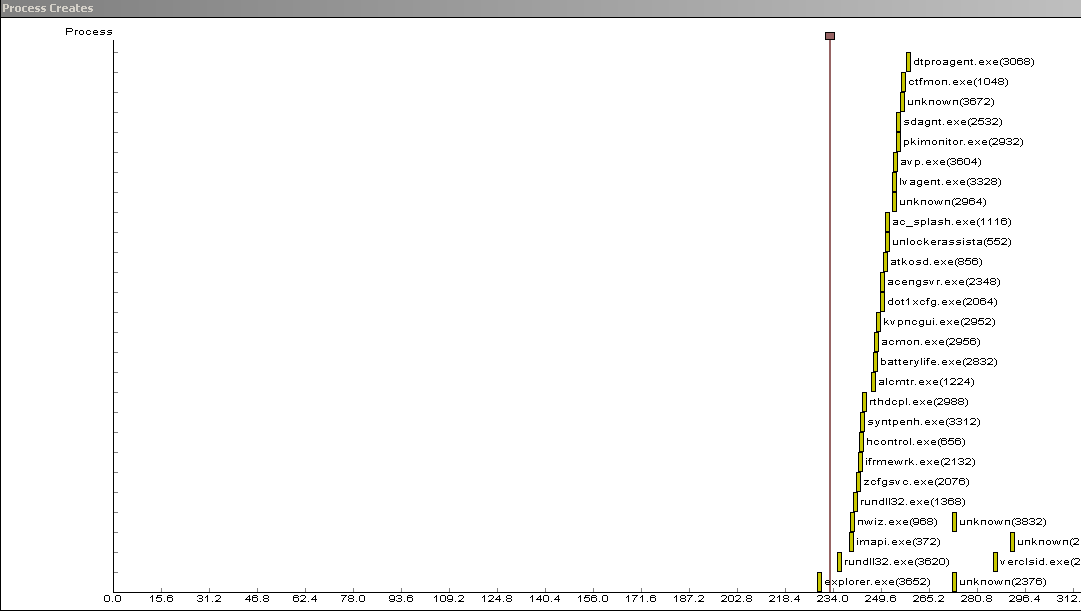Click the avp.exe(3604) process marker

pos(895,162)
